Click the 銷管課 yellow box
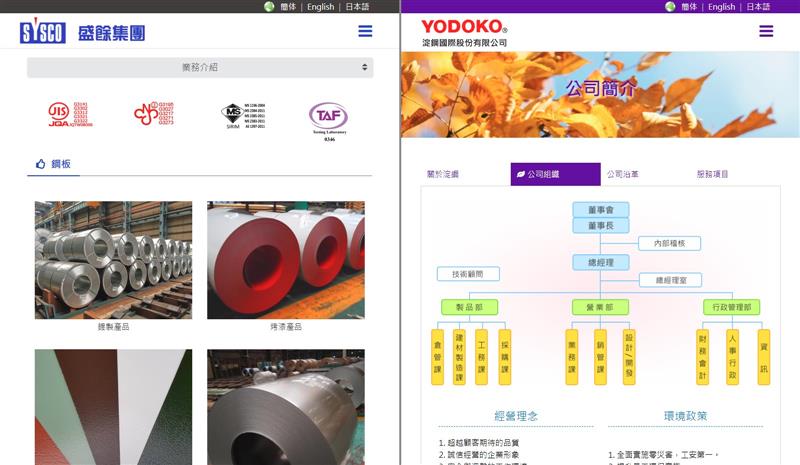This screenshot has width=800, height=465. [601, 357]
